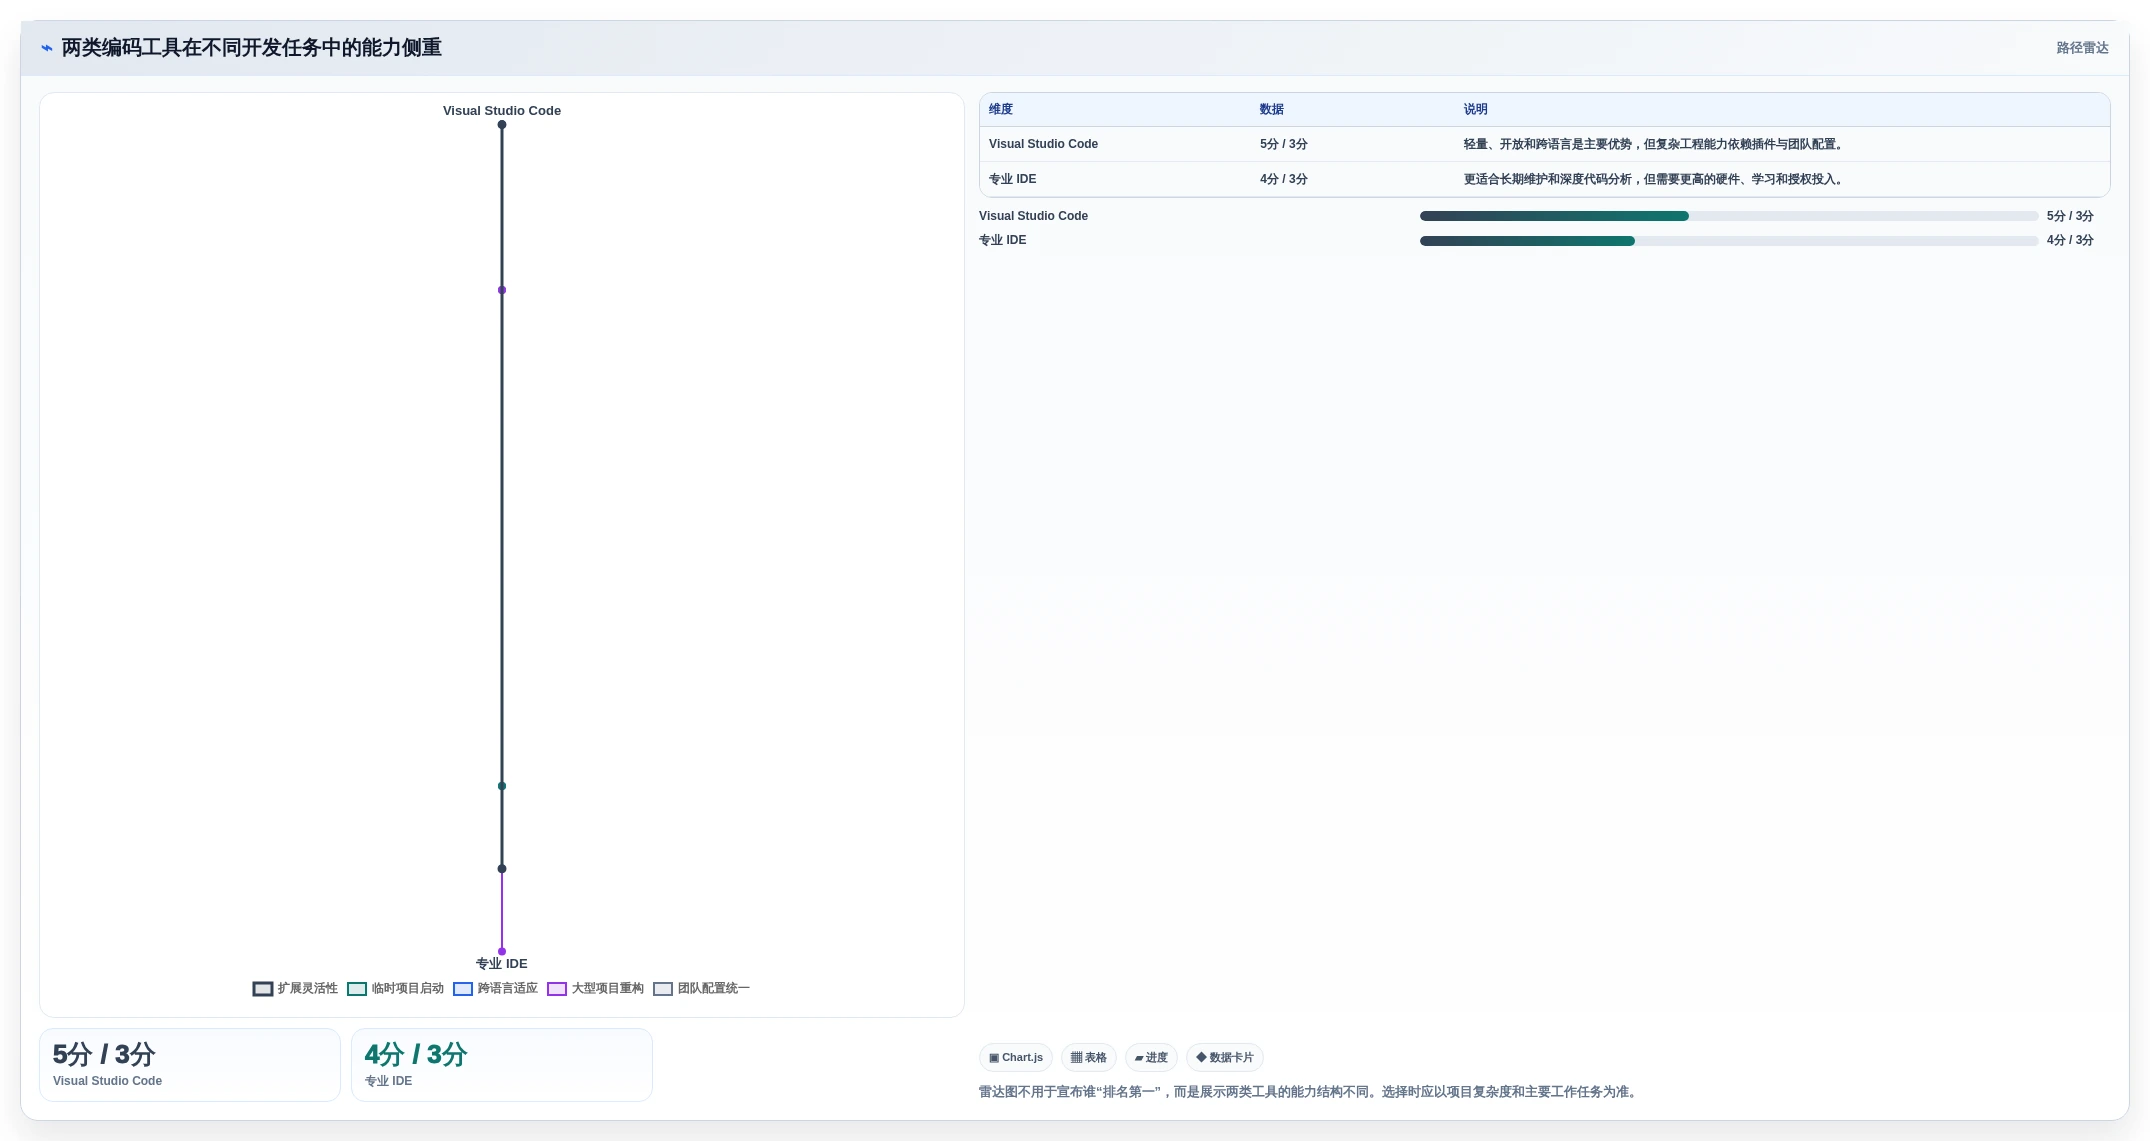Click the 专业 IDE label beside progress bar
Image resolution: width=2150 pixels, height=1141 pixels.
point(1002,240)
